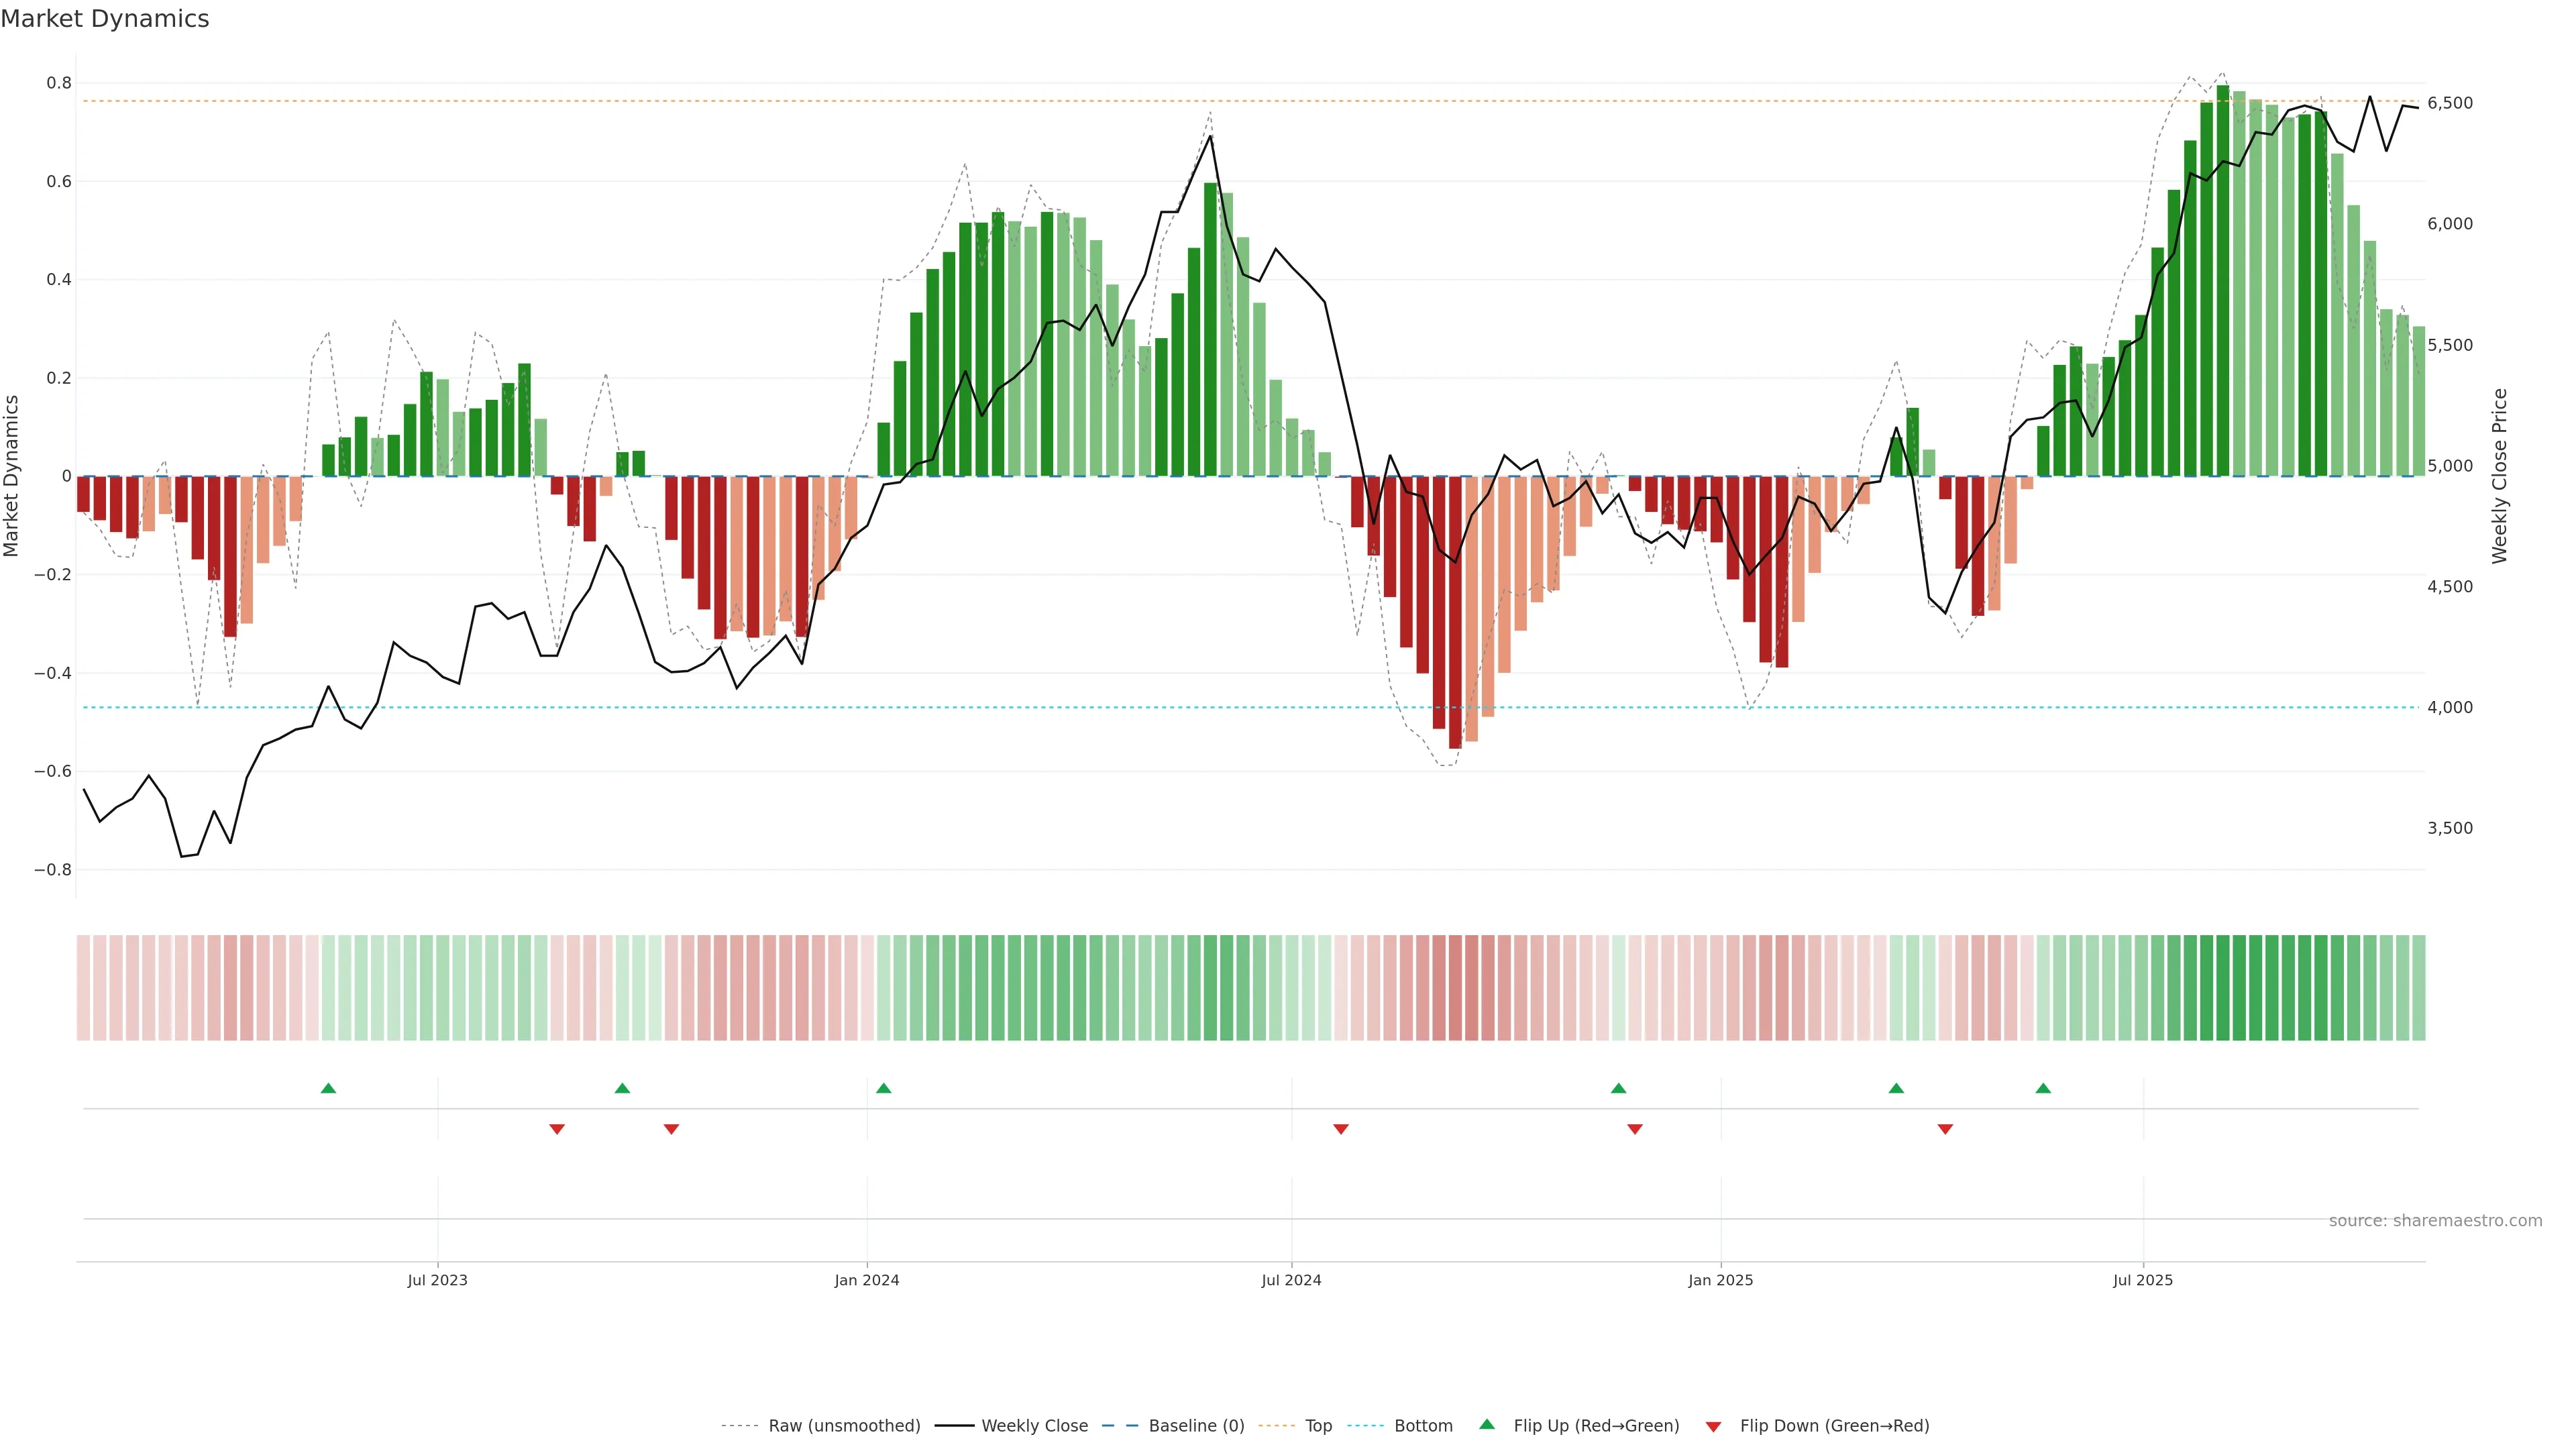Click the rightmost green cell in heatmap strip
Screen dimensions: 2576x1449
(x=2418, y=988)
